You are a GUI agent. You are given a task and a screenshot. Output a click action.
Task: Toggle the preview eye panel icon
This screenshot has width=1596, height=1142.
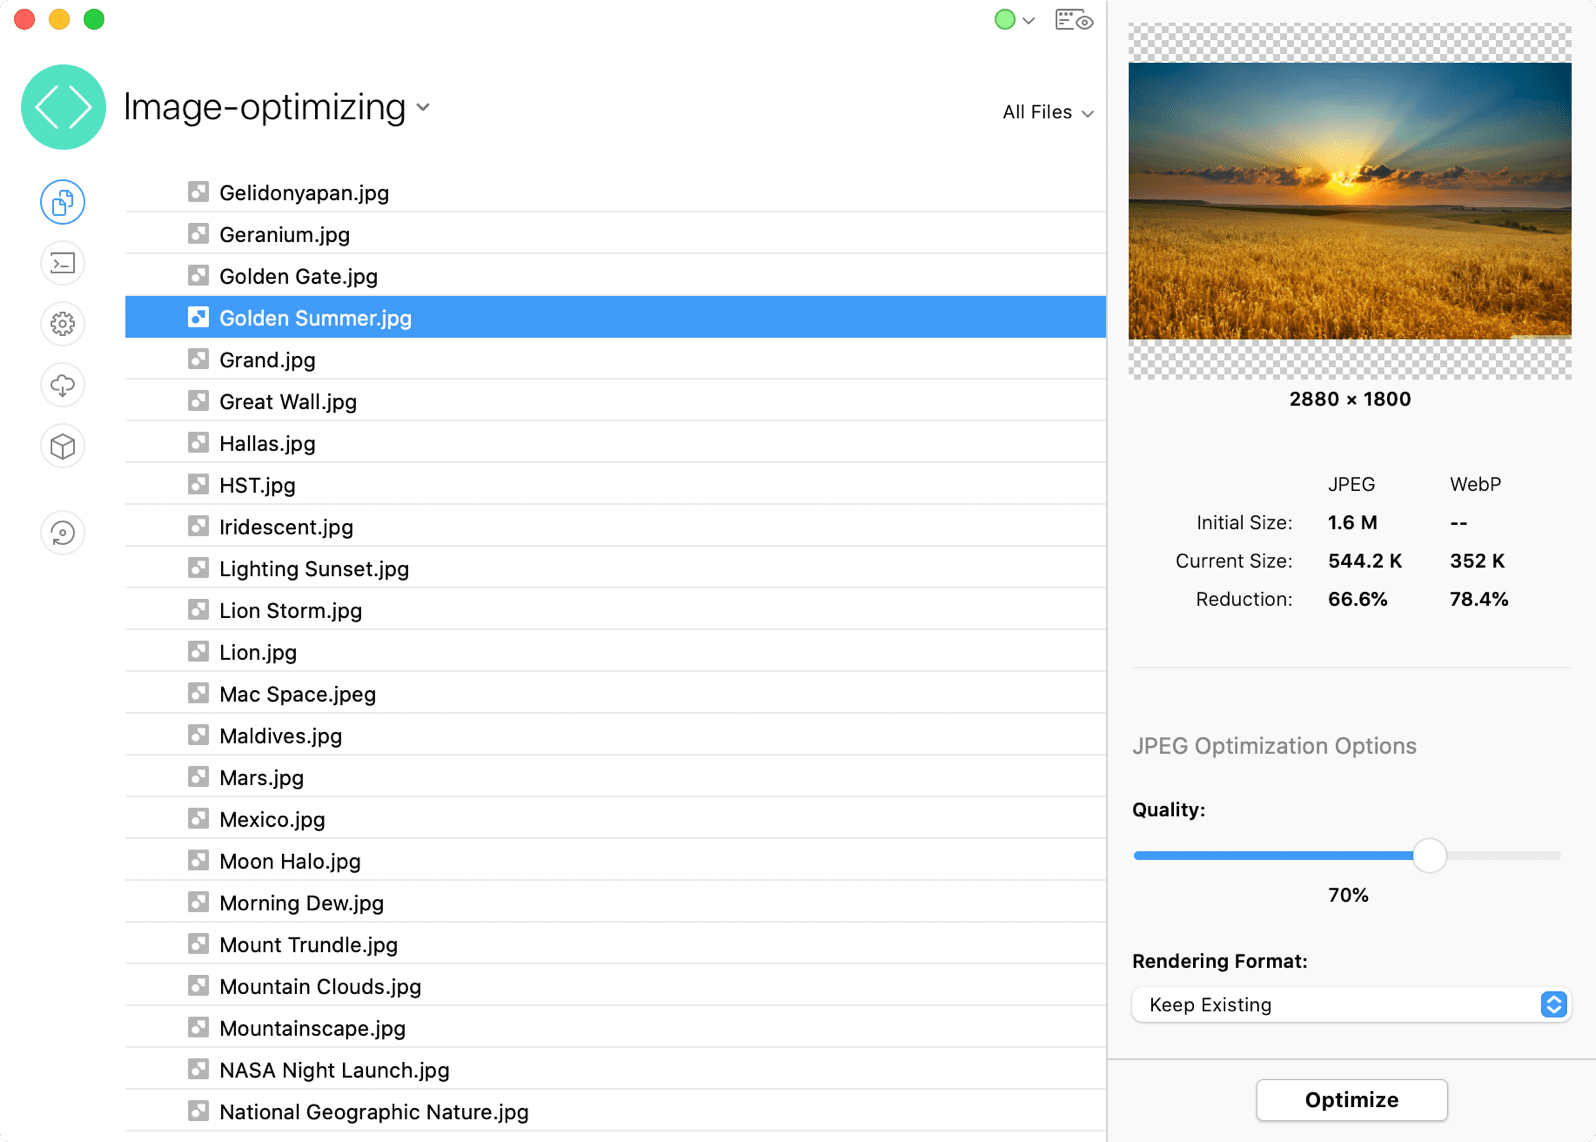pos(1074,20)
